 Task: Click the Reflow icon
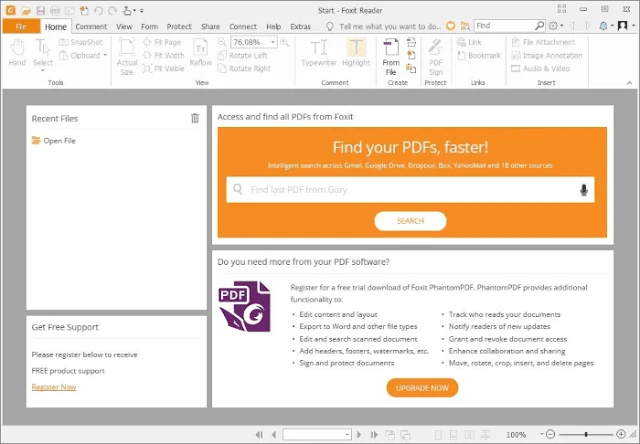pyautogui.click(x=200, y=52)
